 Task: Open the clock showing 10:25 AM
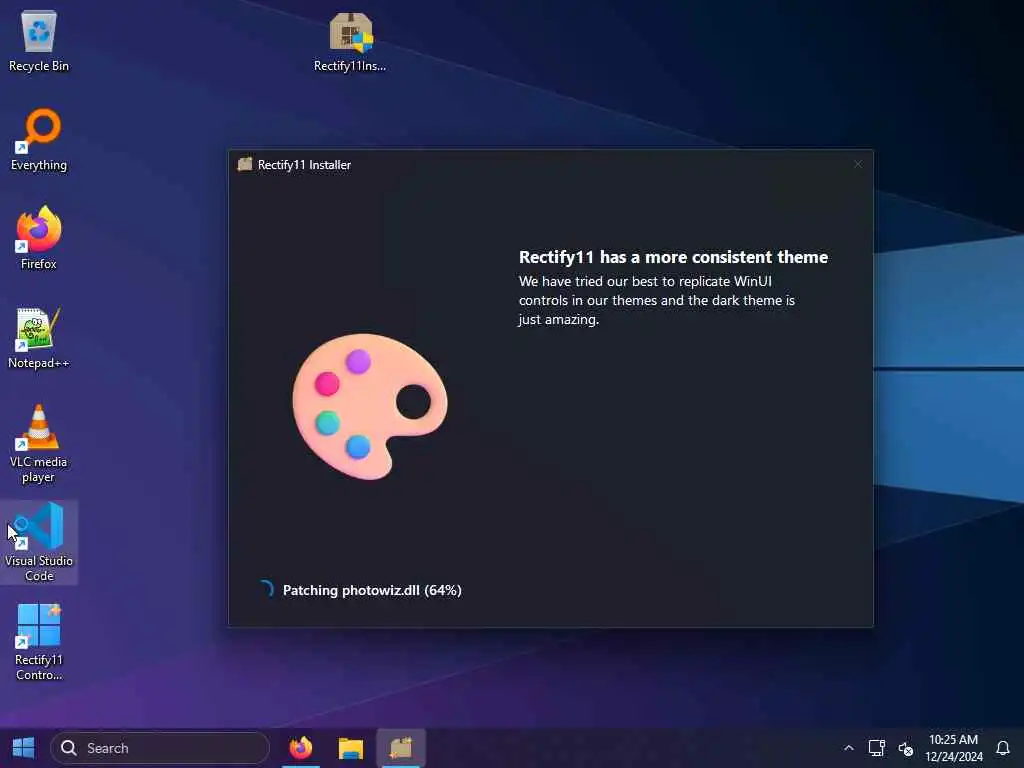(953, 748)
